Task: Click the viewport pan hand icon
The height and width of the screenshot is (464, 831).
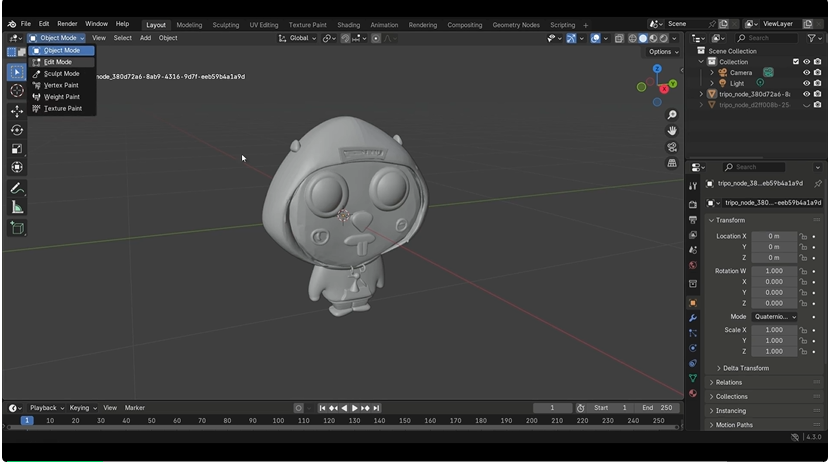Action: point(672,131)
